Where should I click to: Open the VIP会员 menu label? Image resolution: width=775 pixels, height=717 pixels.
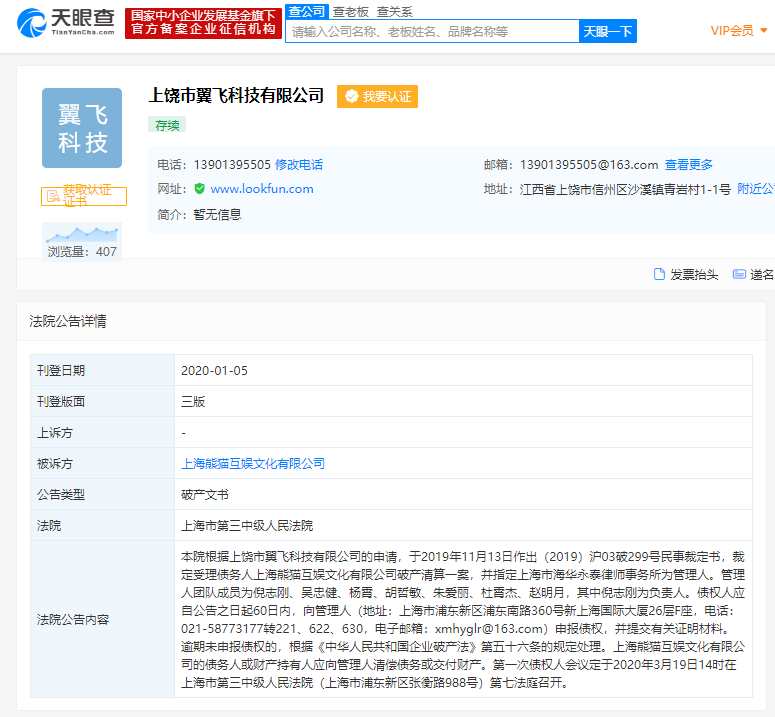732,31
